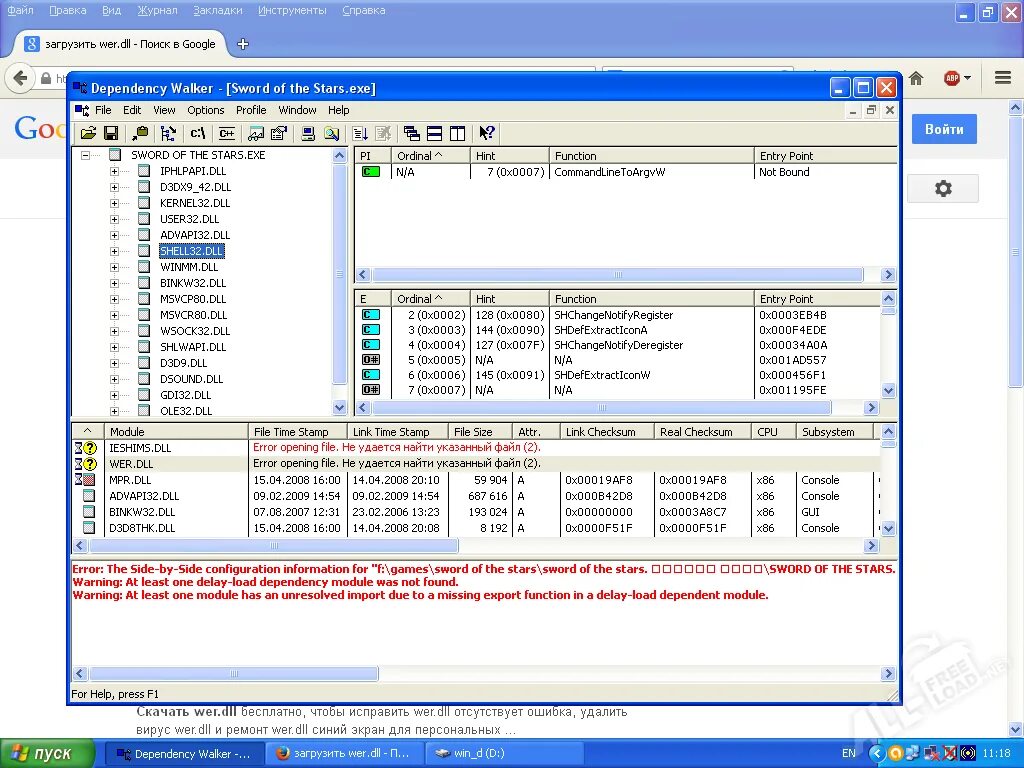This screenshot has width=1024, height=768.
Task: Sort module list by Module column header
Action: (176, 432)
